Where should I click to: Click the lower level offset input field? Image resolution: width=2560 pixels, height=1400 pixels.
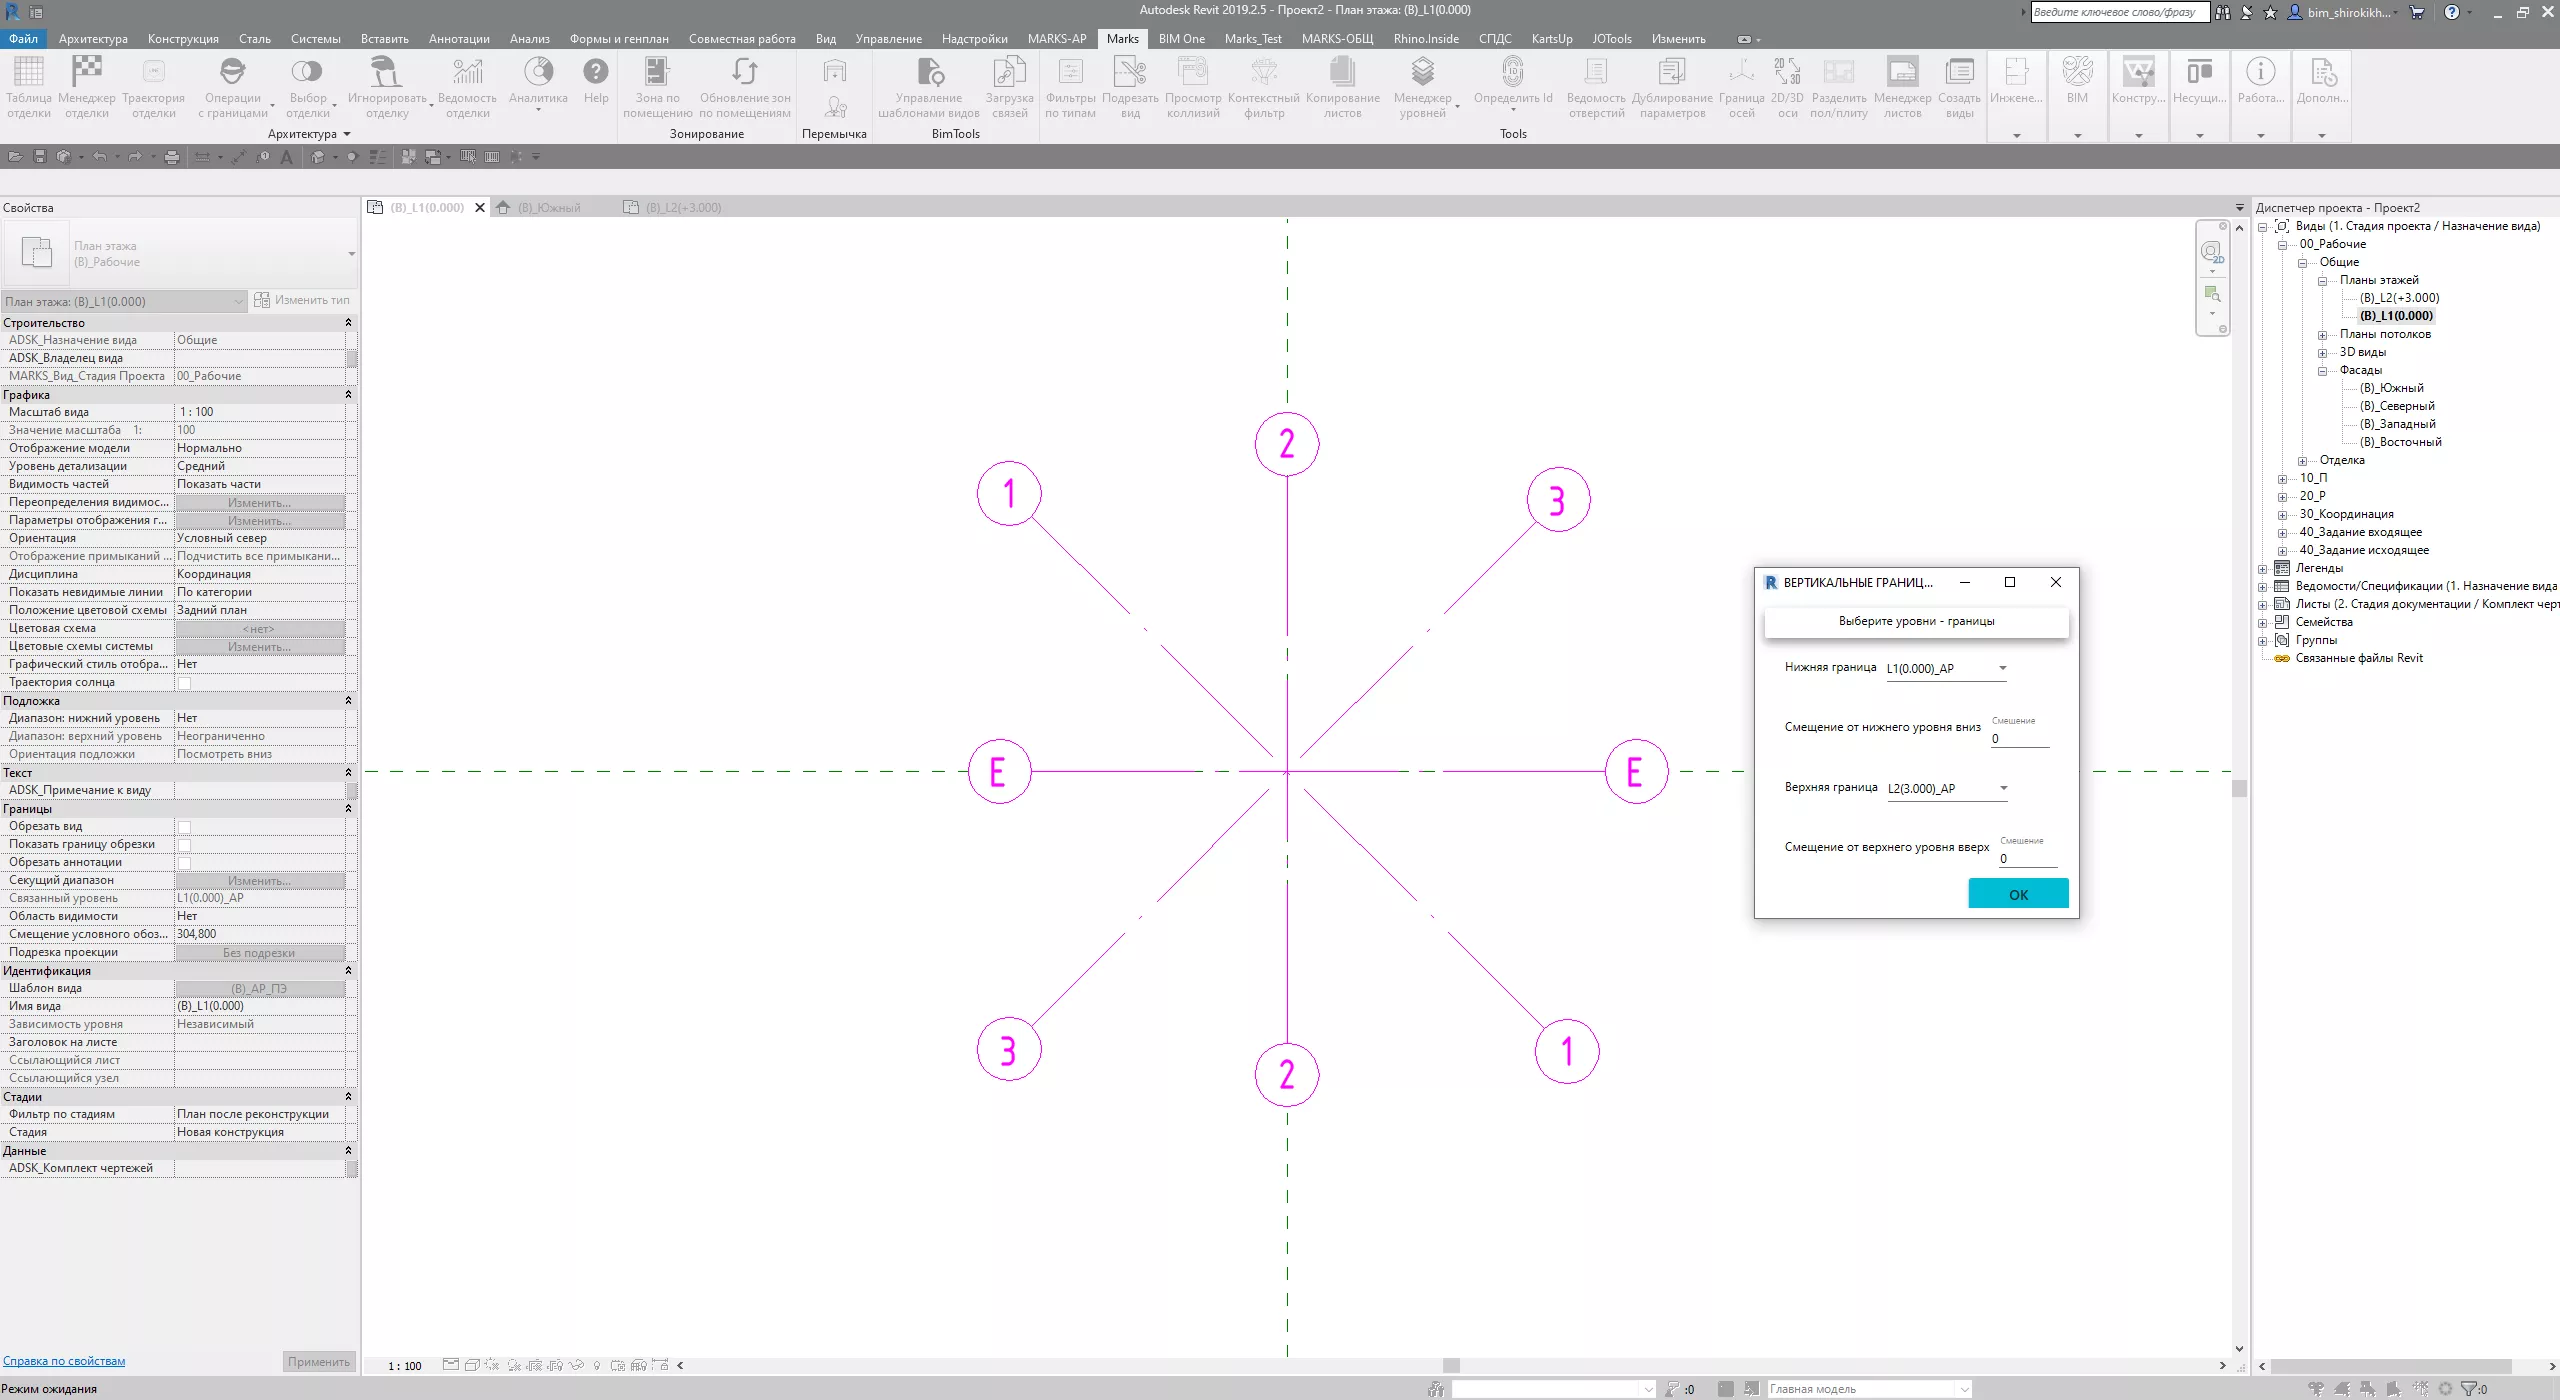click(x=2019, y=739)
